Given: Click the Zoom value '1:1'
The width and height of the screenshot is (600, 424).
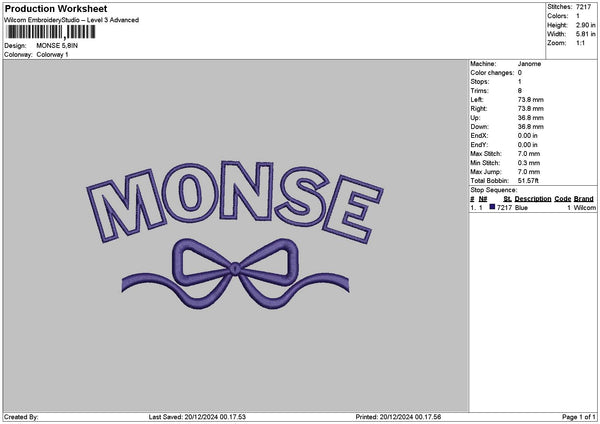Looking at the screenshot, I should pyautogui.click(x=580, y=43).
